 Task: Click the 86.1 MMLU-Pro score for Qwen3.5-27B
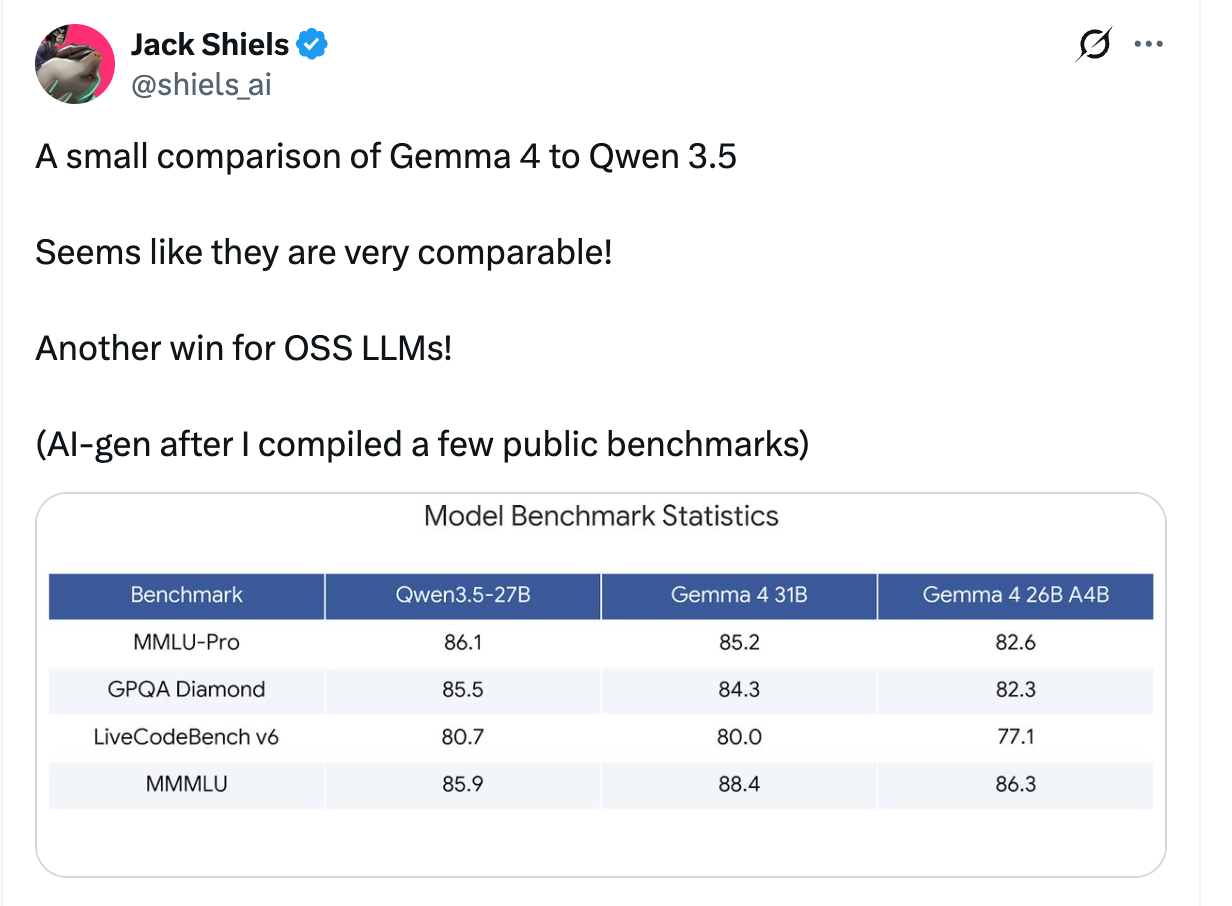[x=462, y=643]
